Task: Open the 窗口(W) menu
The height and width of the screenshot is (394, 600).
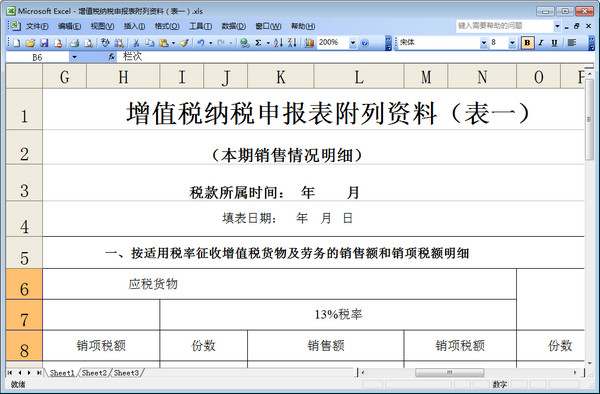Action: [268, 26]
